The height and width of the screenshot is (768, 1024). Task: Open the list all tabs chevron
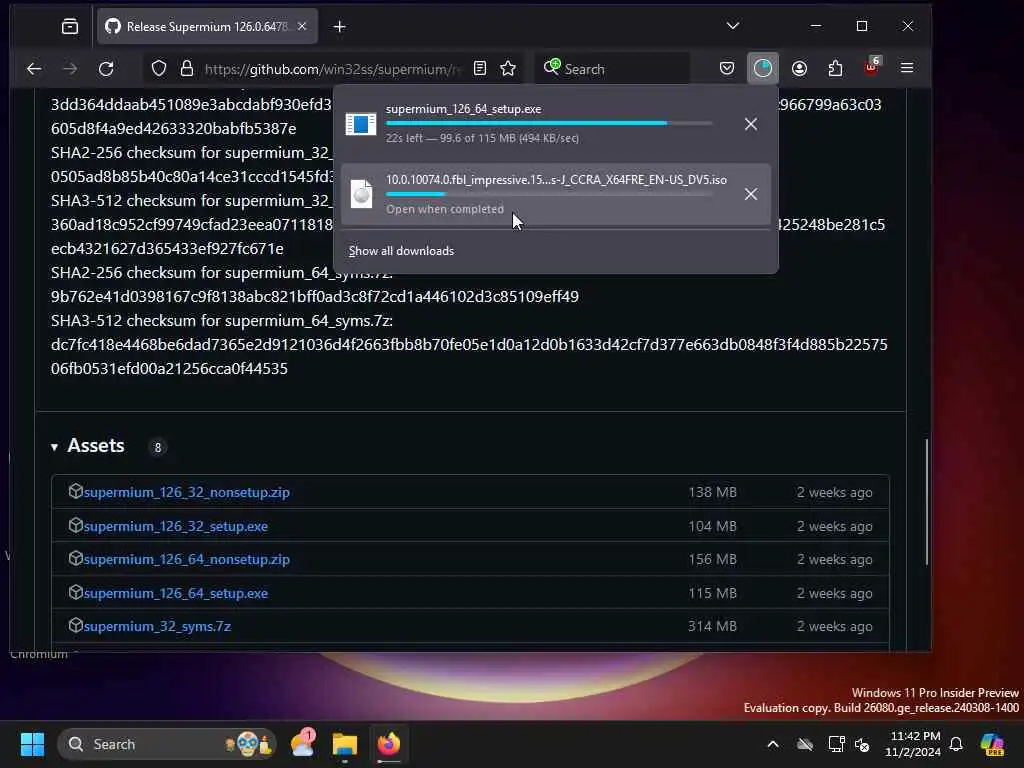click(733, 26)
